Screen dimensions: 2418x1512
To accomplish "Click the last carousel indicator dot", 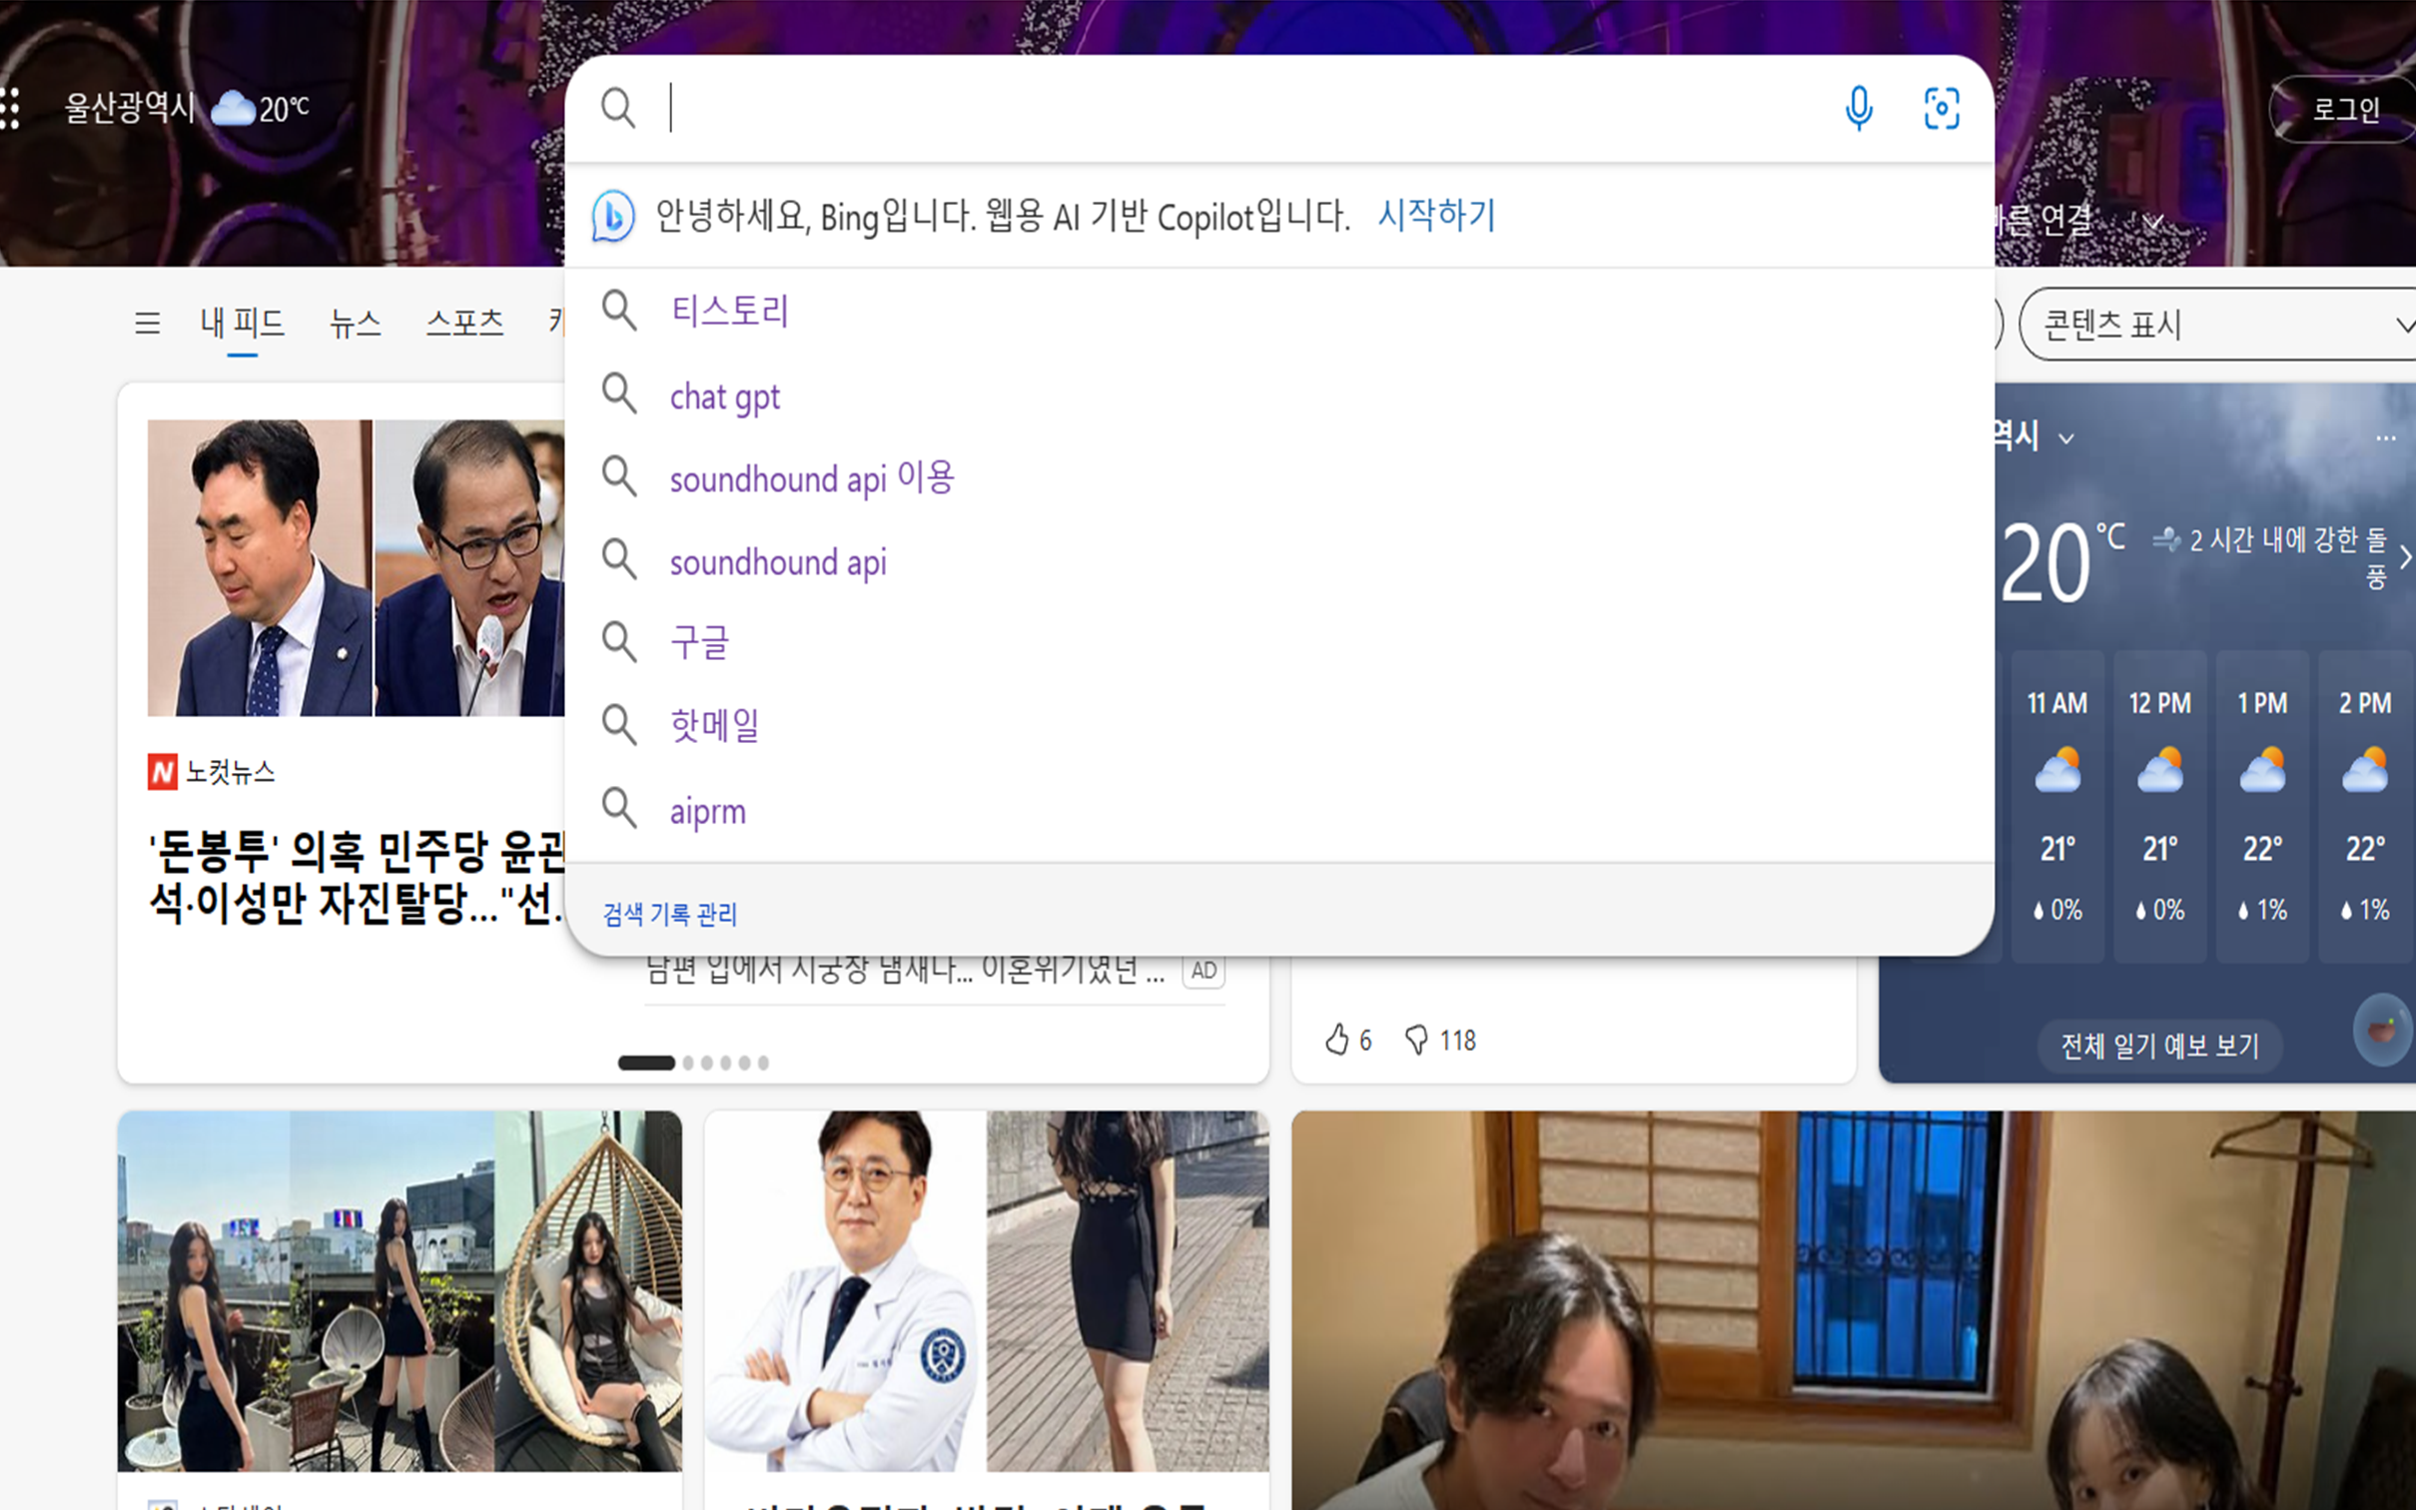I will [763, 1063].
